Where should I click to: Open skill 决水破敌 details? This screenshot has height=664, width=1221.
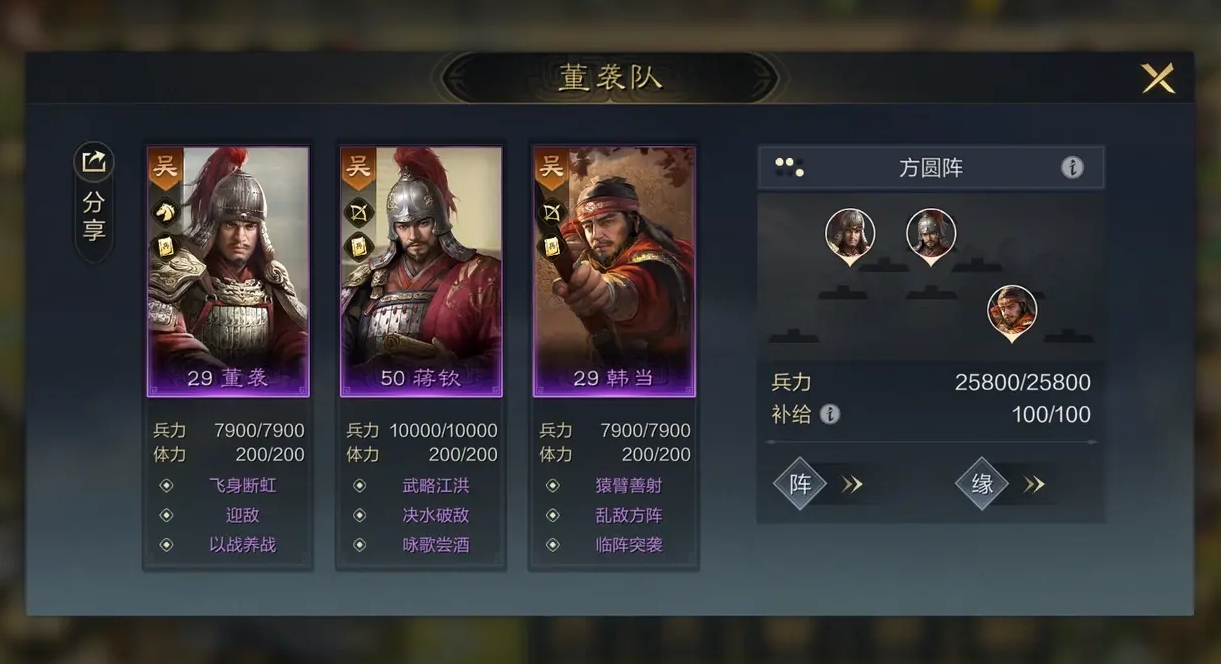point(435,516)
